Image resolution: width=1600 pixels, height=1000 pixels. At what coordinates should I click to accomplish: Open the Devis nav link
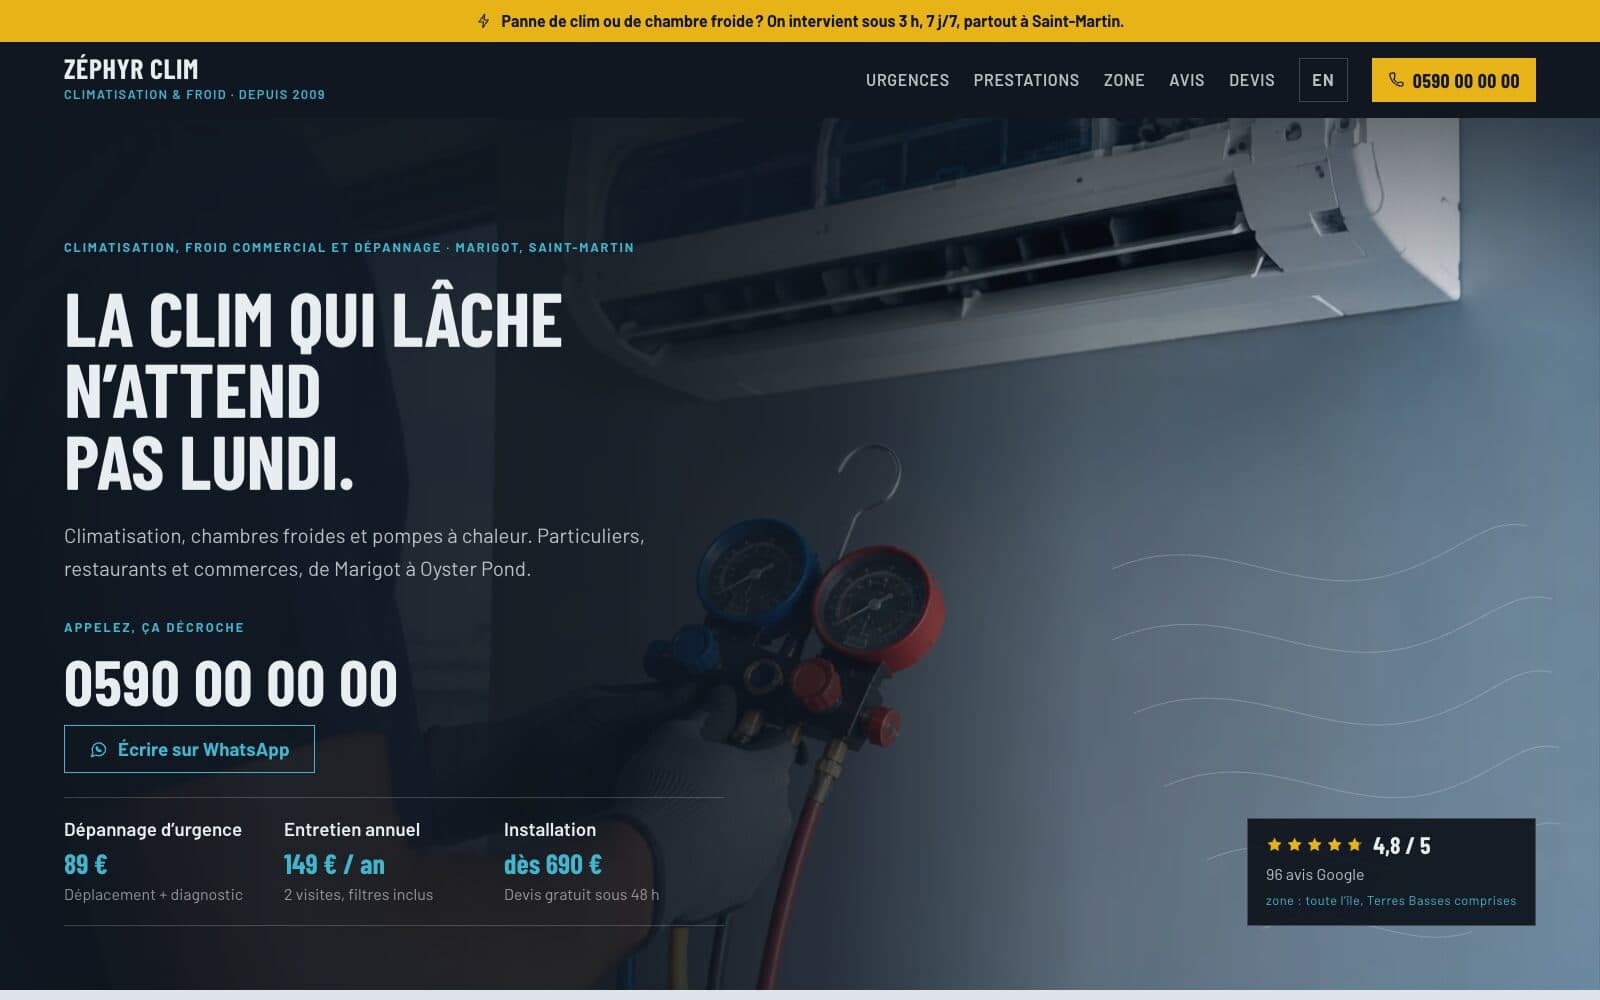1252,80
